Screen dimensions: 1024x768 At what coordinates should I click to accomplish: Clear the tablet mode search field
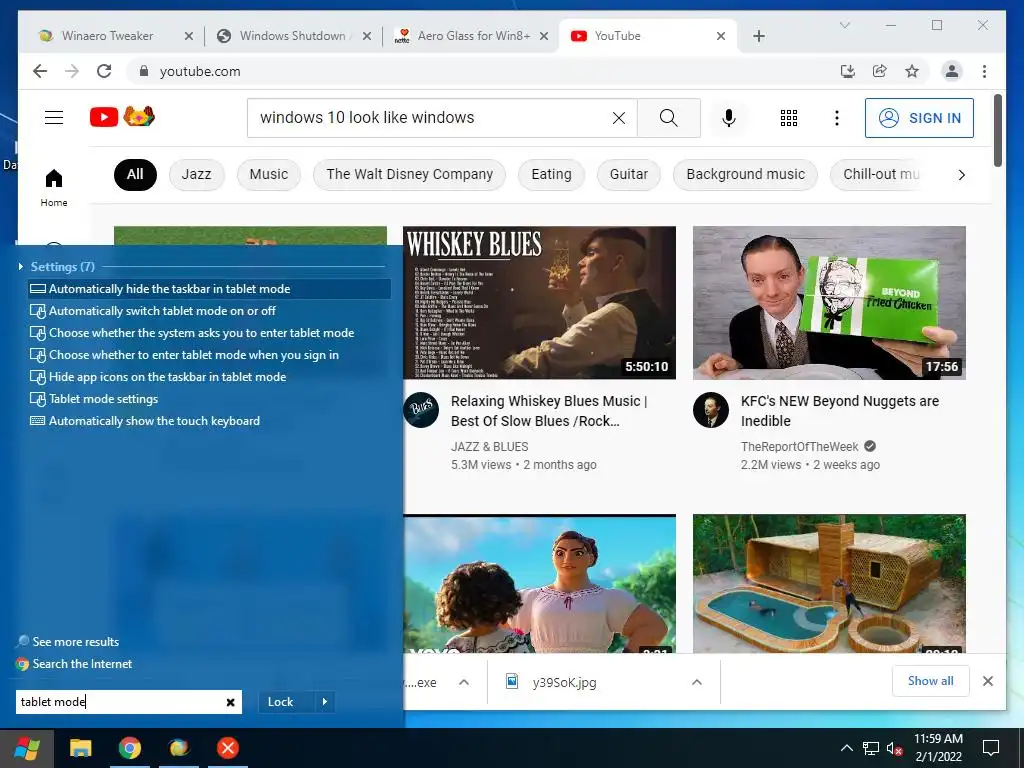point(231,702)
